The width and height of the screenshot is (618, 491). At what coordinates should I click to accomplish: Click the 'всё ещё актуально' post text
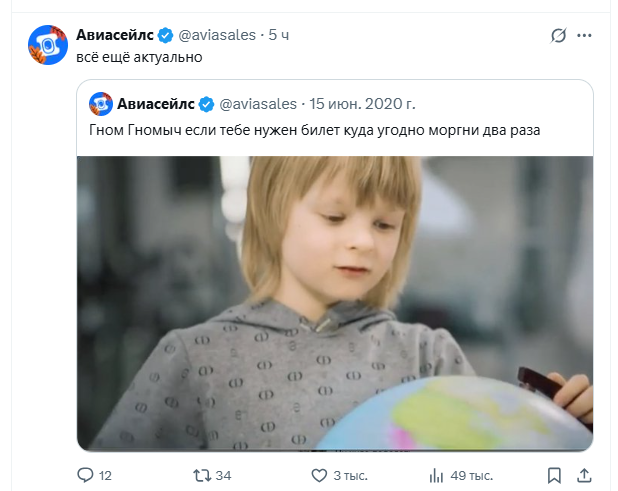[x=139, y=58]
